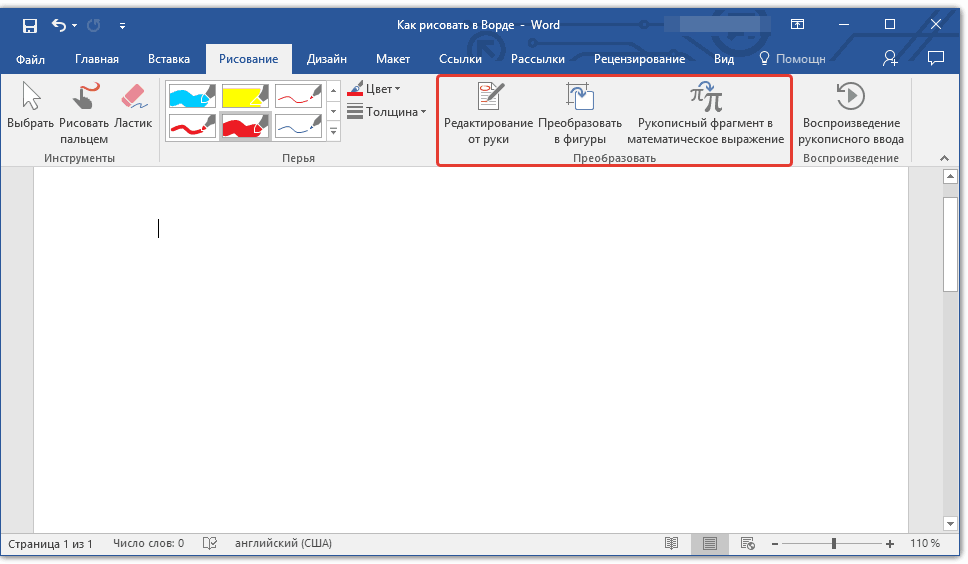Switch to the Дизайн tab
The image size is (968, 564).
point(327,59)
